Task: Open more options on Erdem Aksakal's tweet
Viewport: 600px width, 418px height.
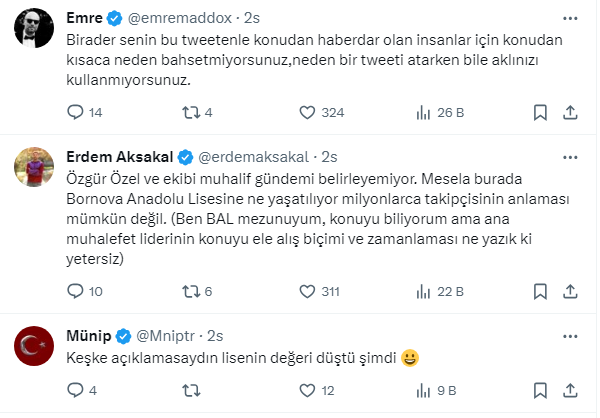Action: [x=570, y=157]
